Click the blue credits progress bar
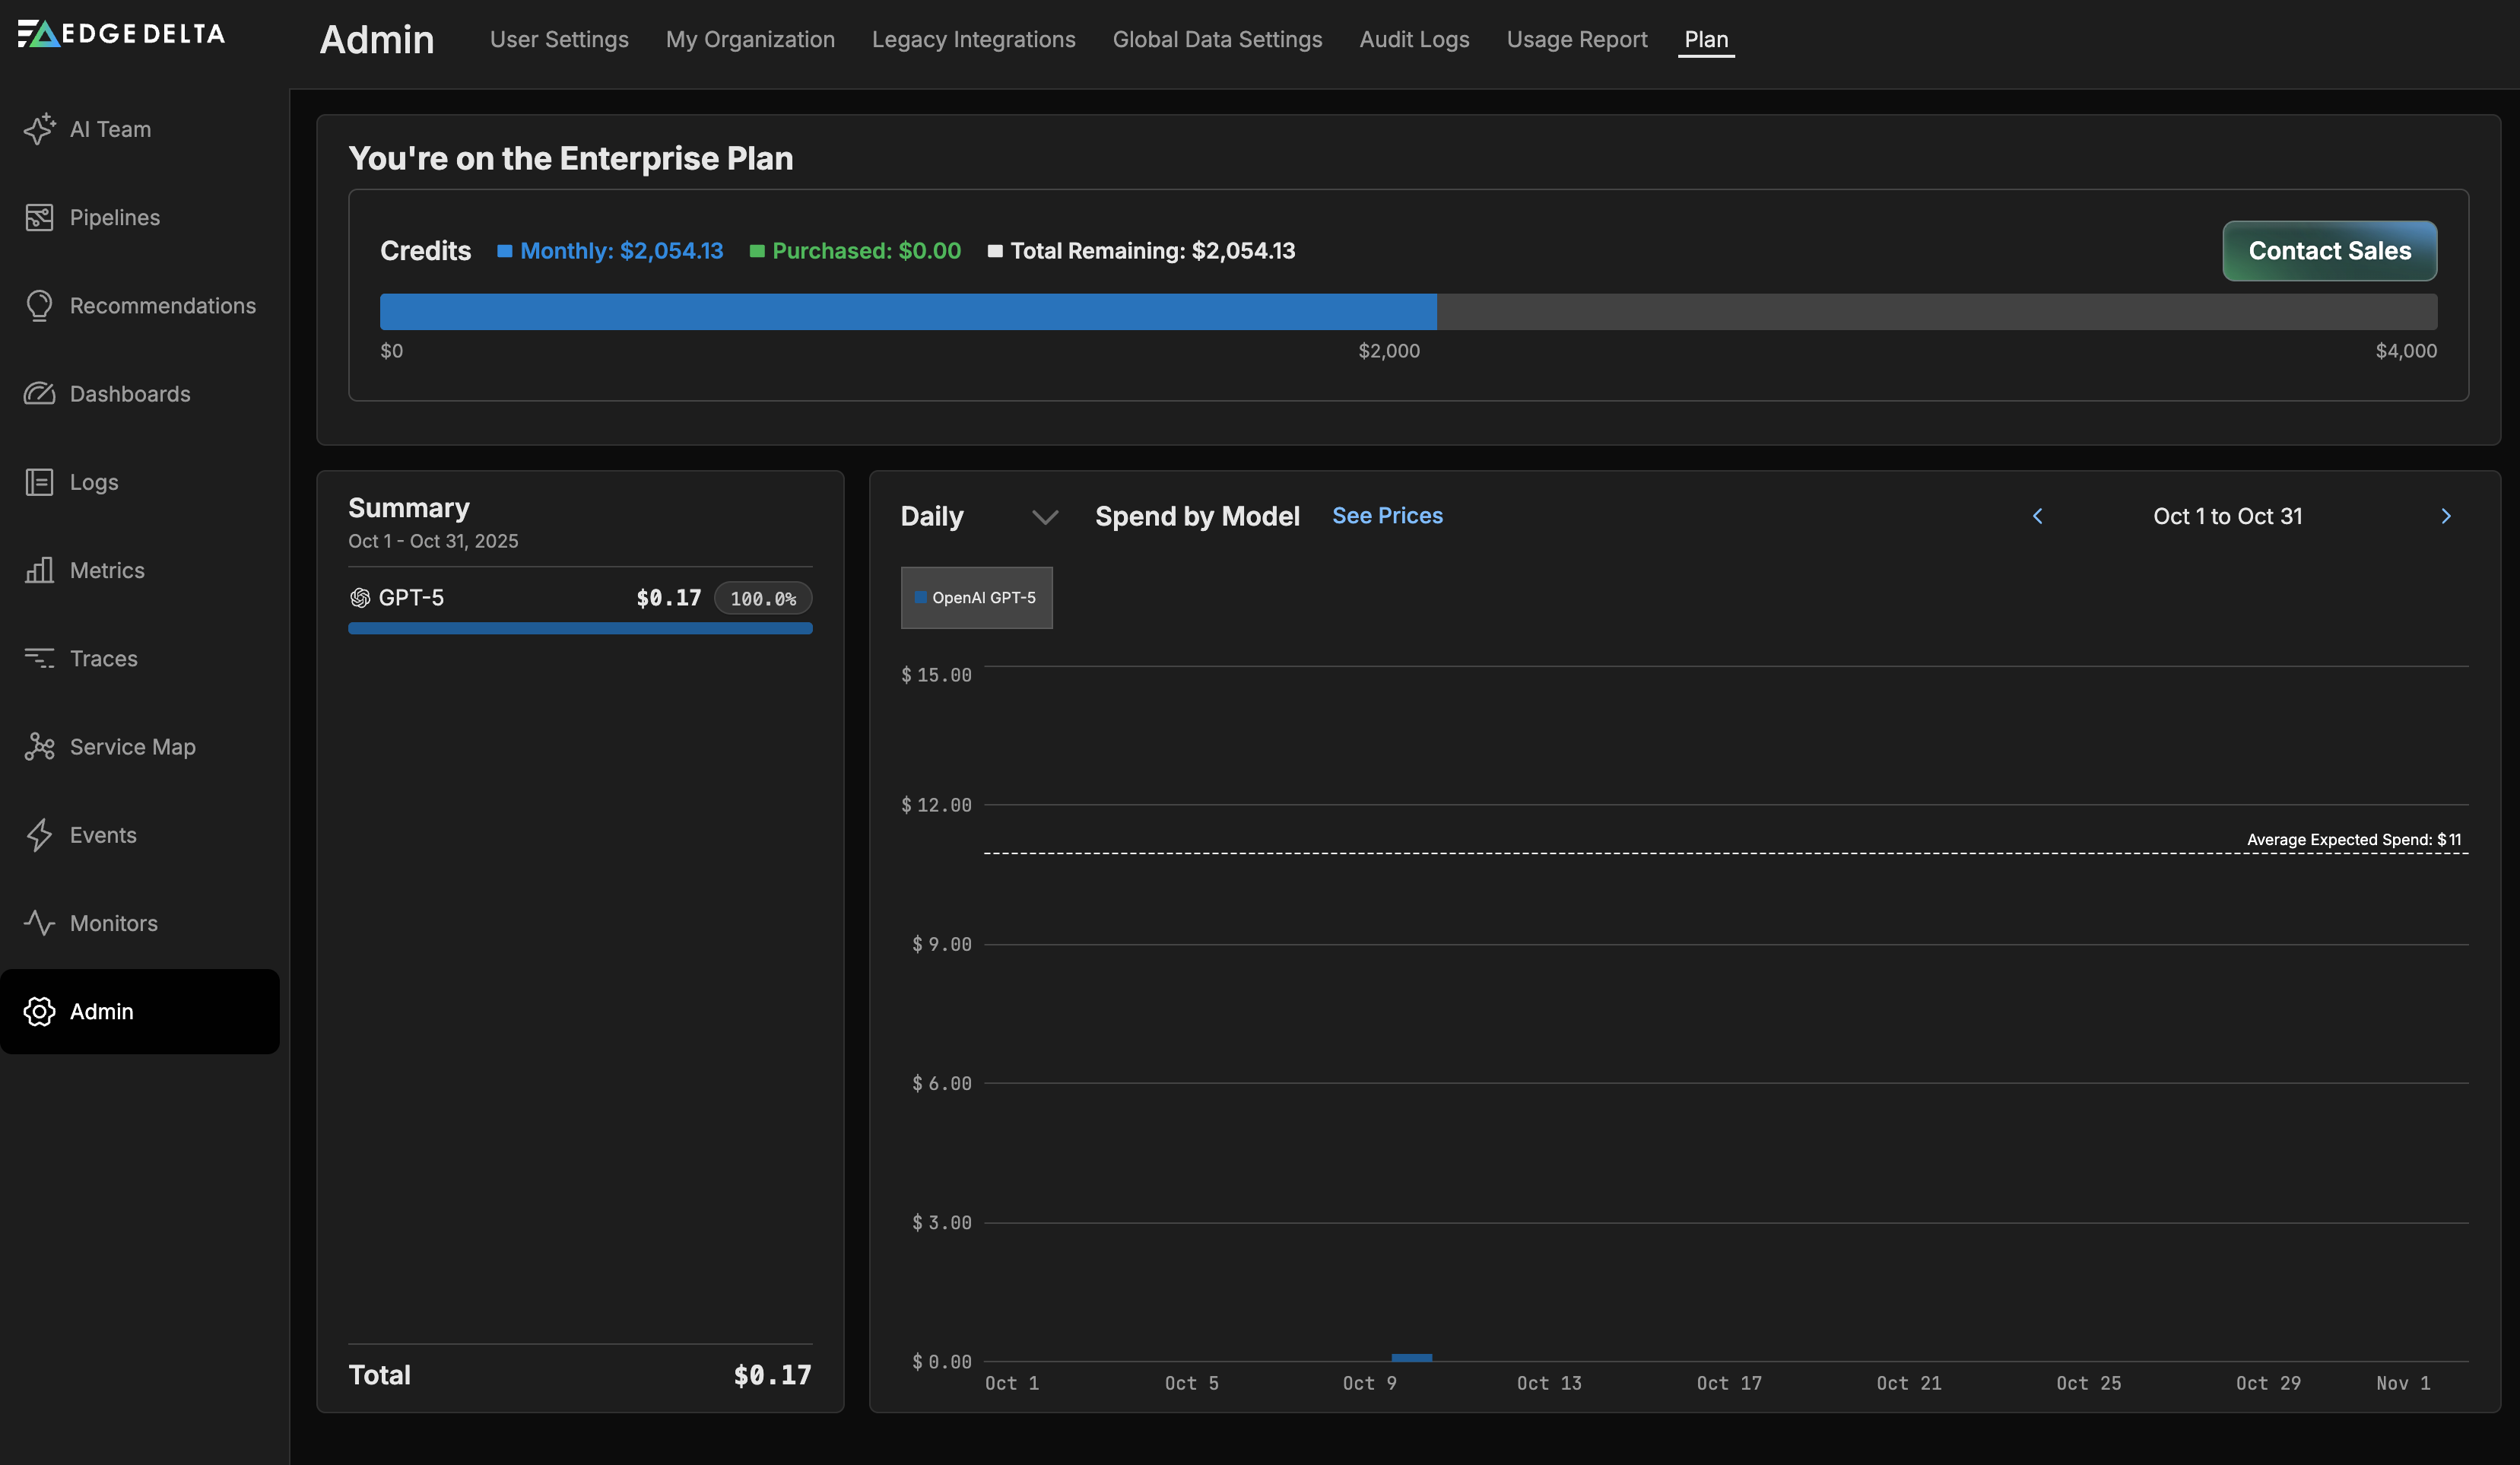Viewport: 2520px width, 1465px height. pos(907,312)
